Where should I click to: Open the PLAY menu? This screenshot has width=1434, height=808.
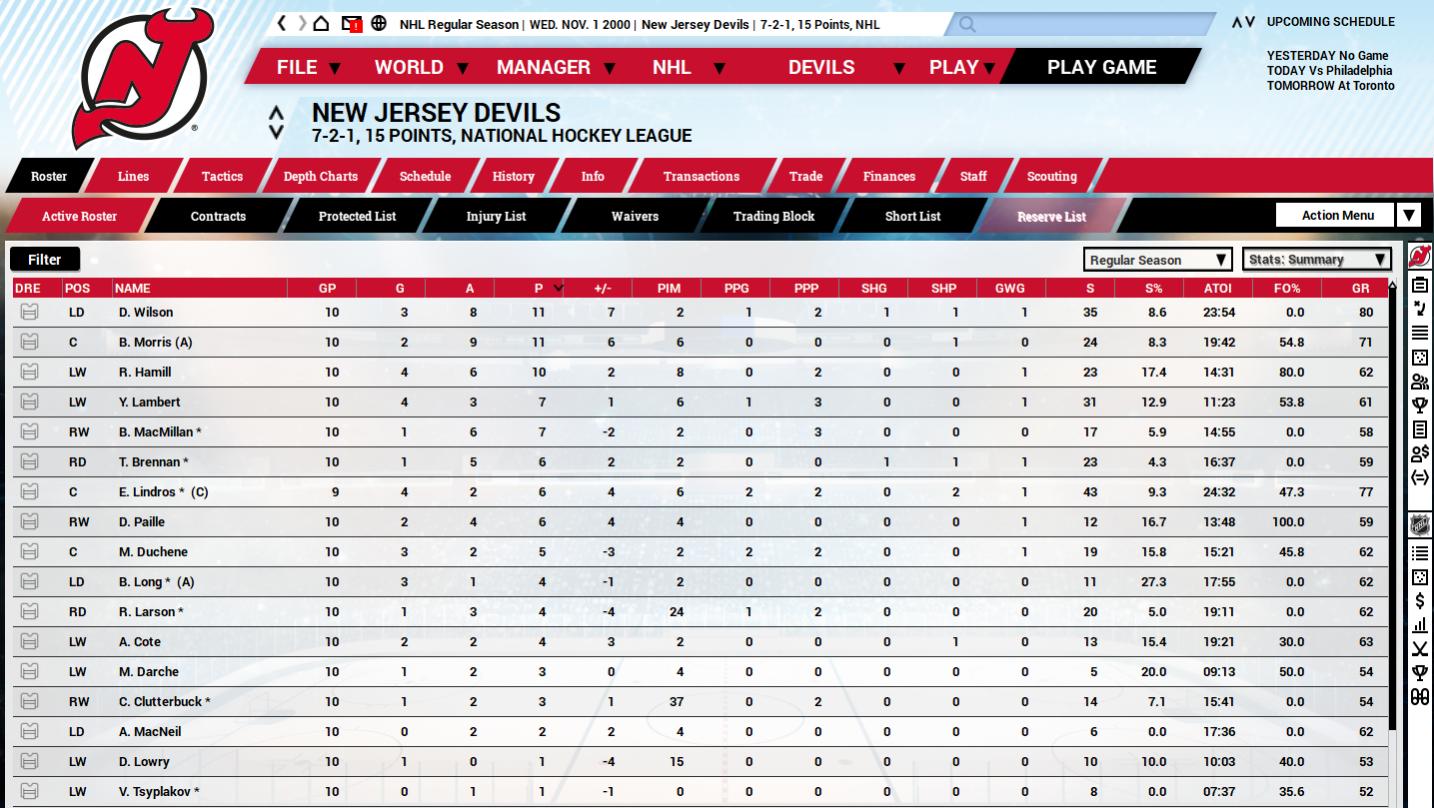click(x=962, y=67)
